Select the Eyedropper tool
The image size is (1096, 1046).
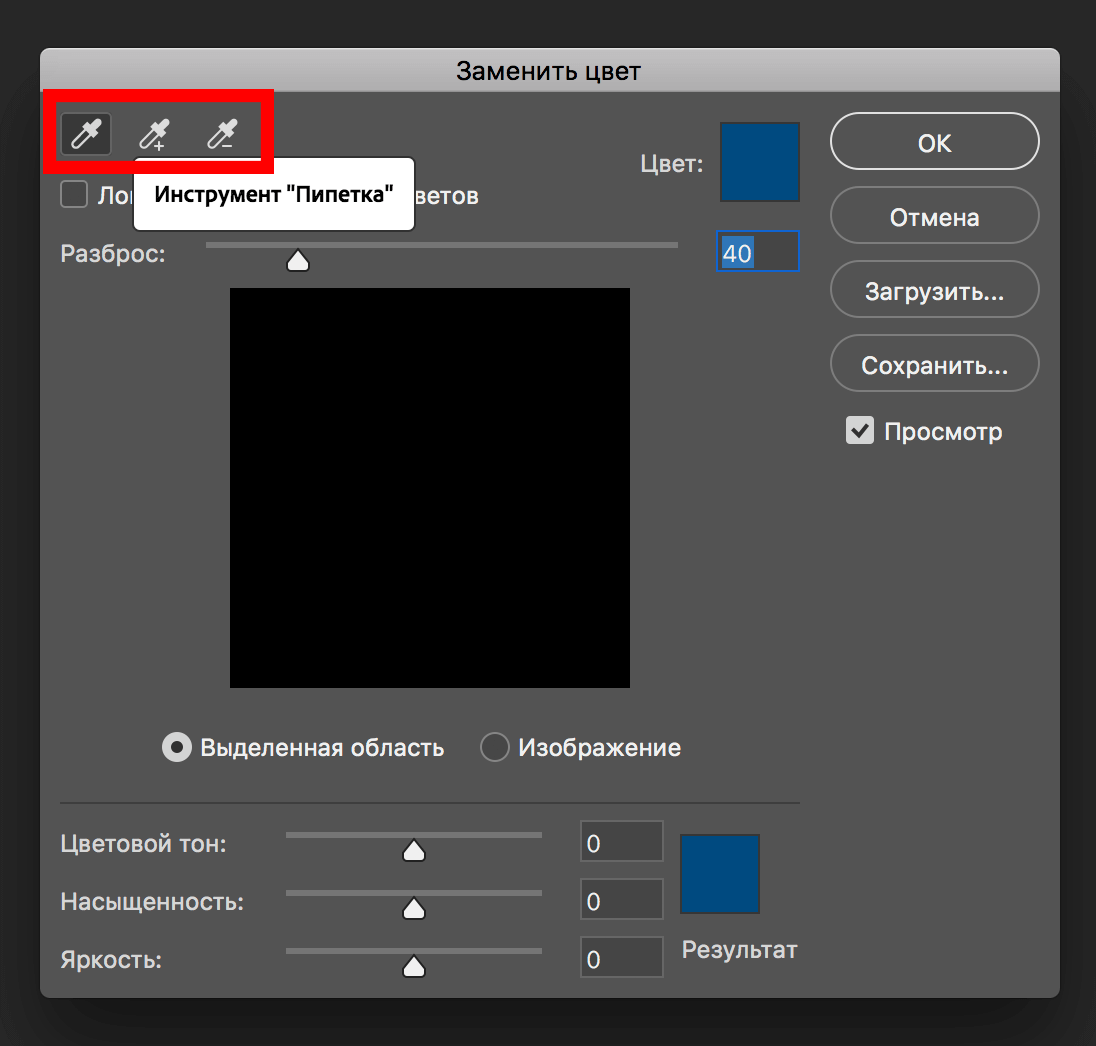click(x=86, y=134)
